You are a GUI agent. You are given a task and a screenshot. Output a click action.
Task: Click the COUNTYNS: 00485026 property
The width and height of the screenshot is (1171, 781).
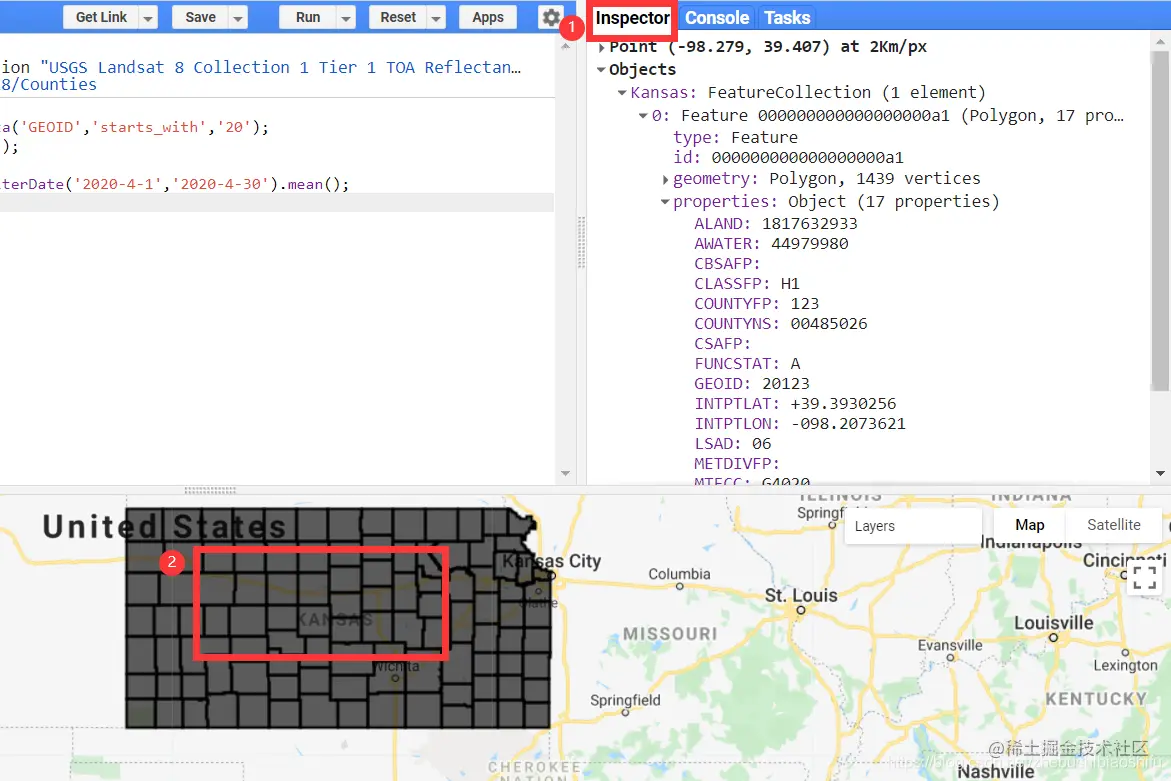(780, 324)
